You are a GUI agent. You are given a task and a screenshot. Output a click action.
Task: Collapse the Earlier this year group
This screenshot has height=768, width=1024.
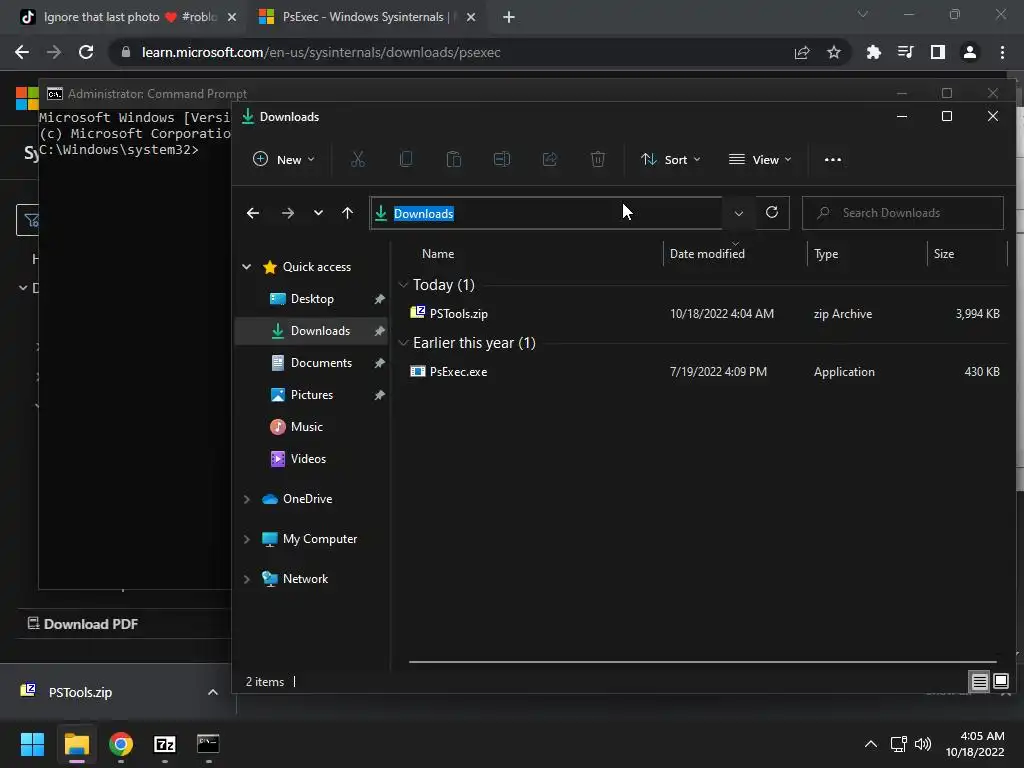[x=404, y=343]
